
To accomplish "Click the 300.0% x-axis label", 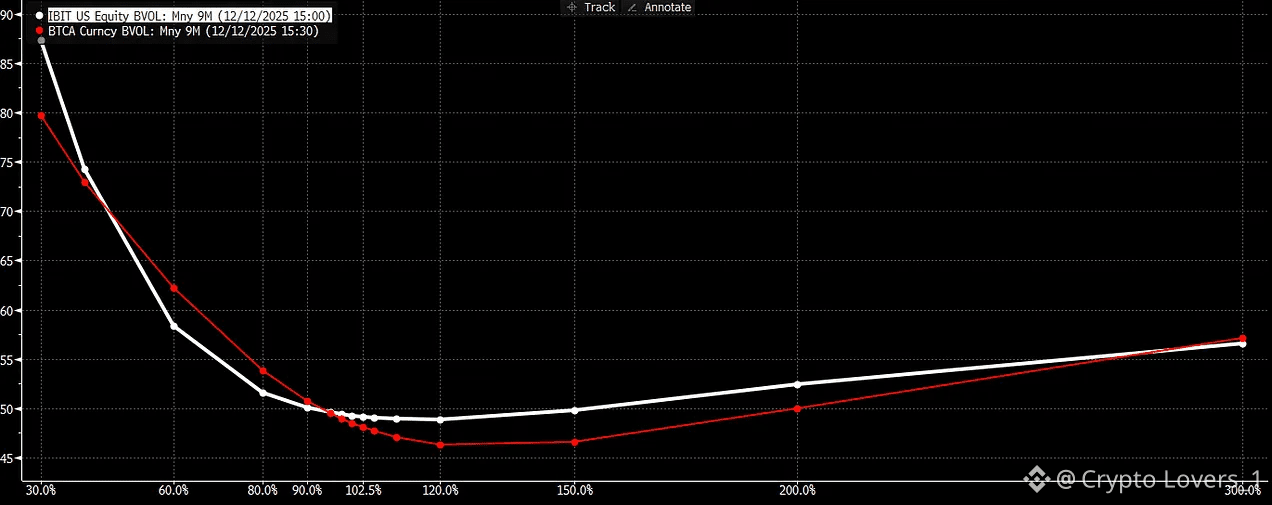I will click(1242, 490).
